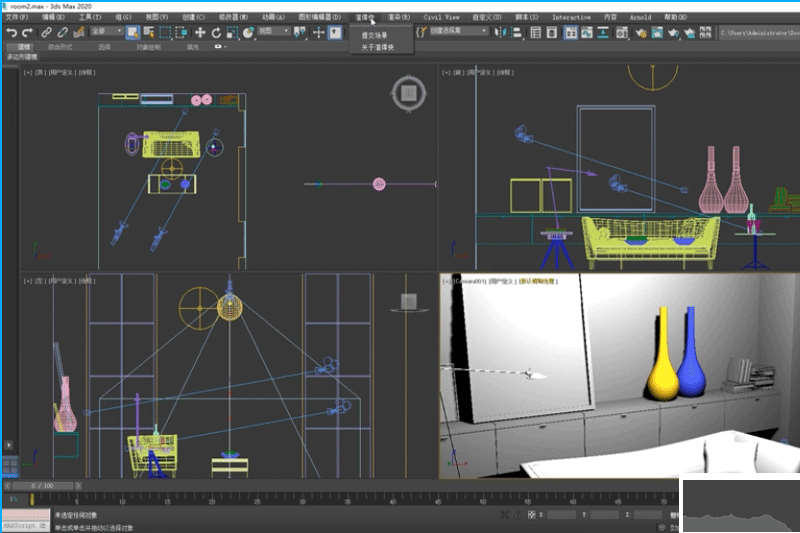
Task: Click the Redo arrow icon
Action: 28,32
